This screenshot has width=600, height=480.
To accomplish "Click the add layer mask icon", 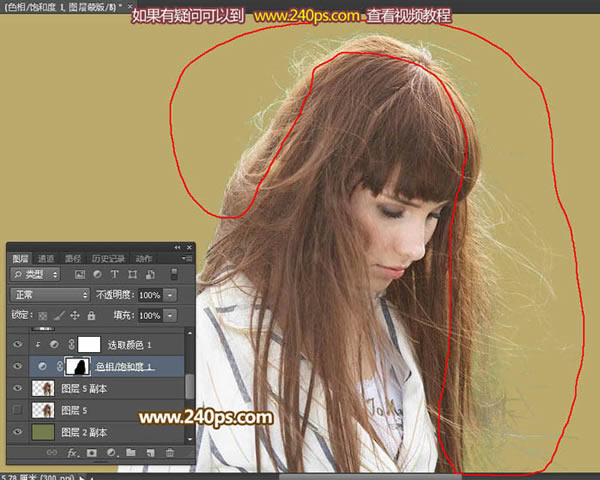I will [x=91, y=453].
